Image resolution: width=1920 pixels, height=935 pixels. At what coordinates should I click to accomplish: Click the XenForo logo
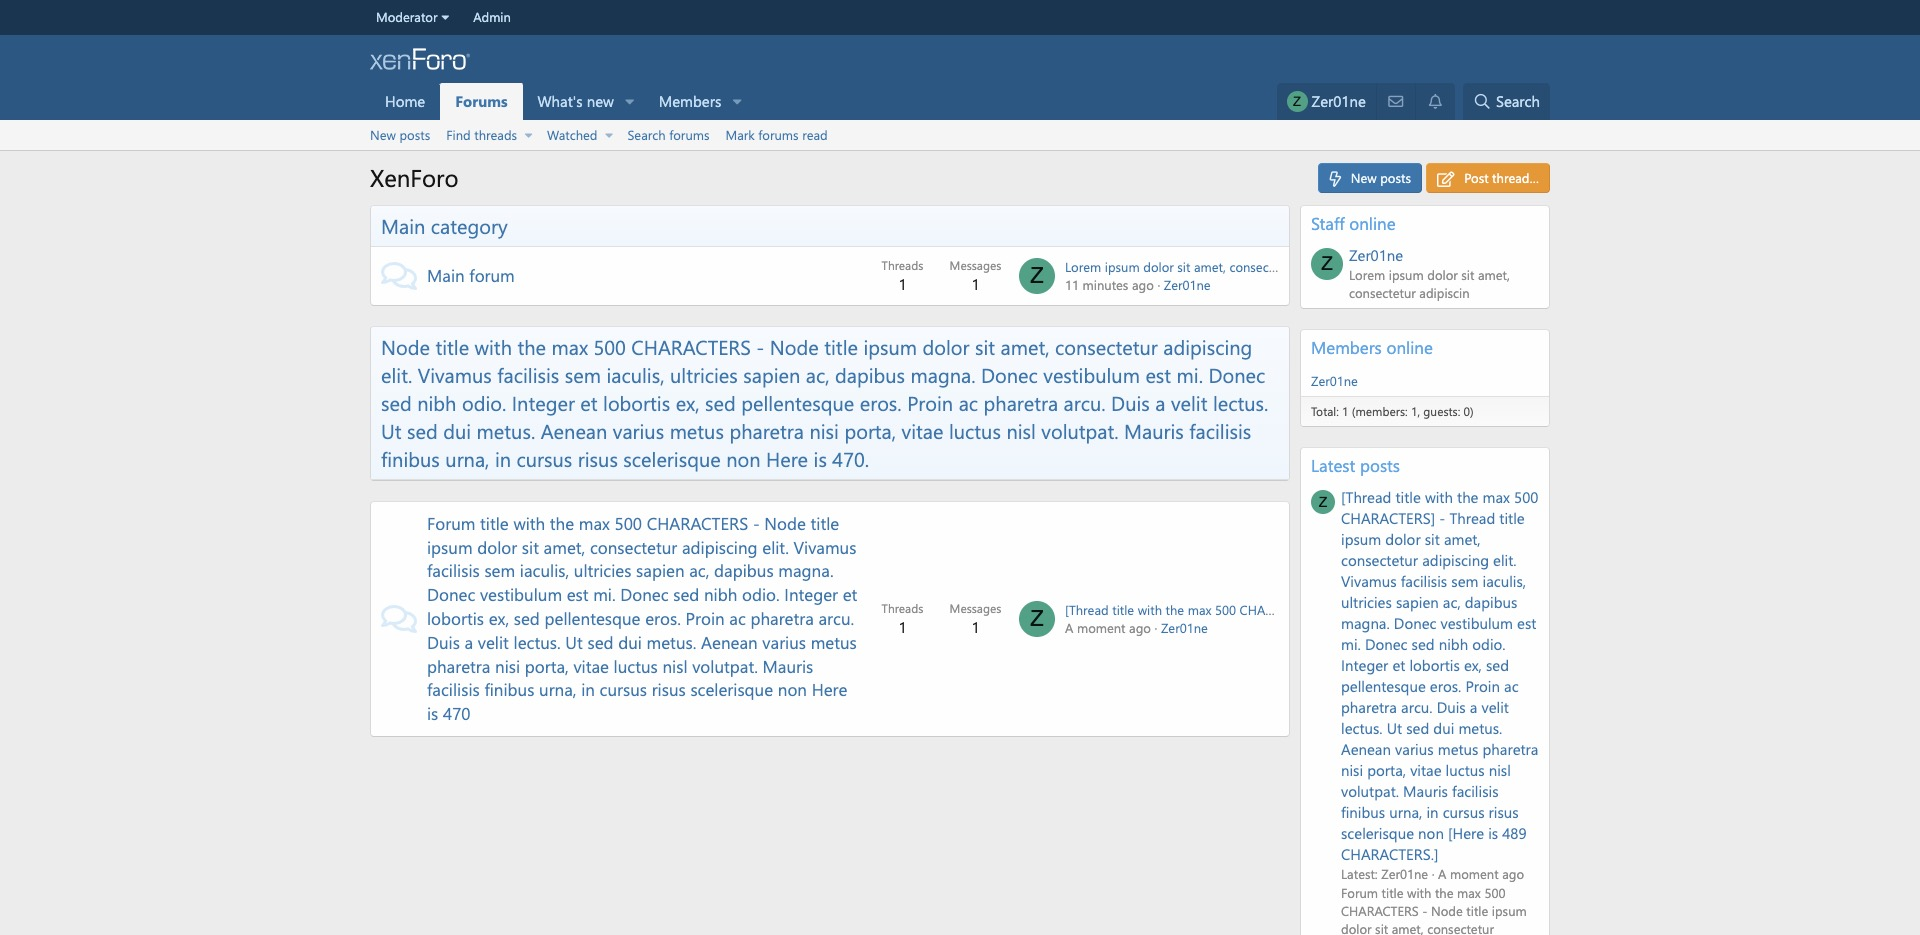(x=419, y=60)
